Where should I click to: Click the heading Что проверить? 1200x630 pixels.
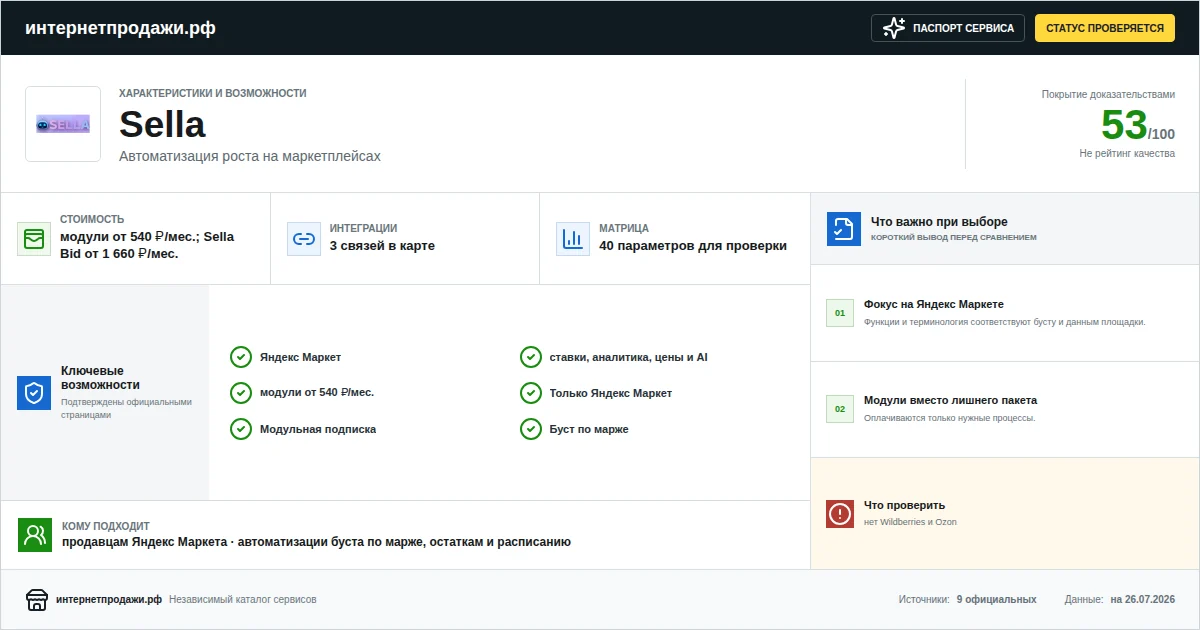pos(904,505)
